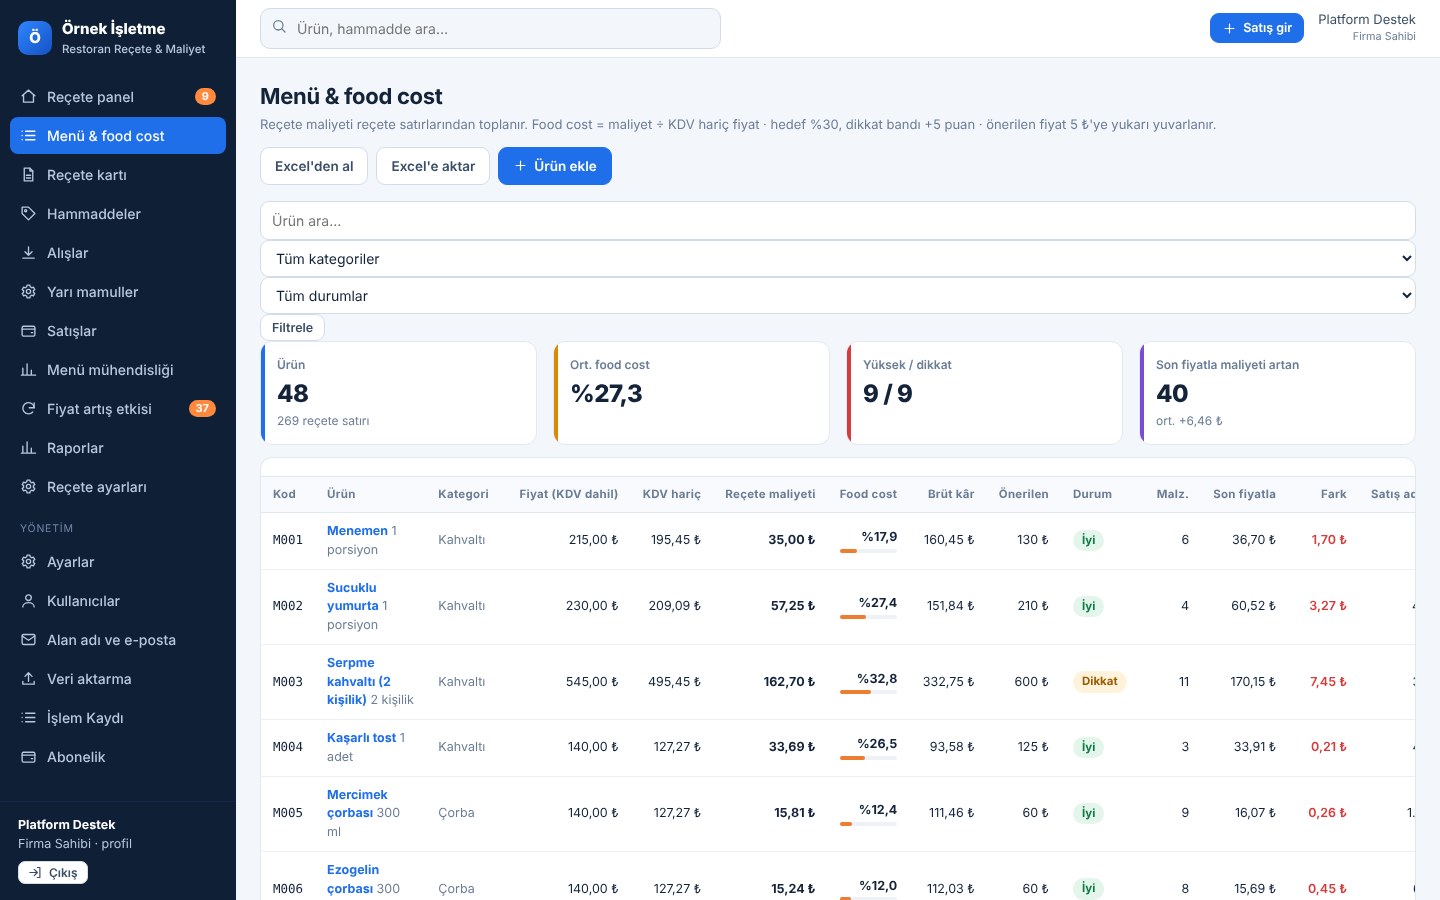Click the card icon beside Abonelik
The image size is (1440, 900).
[28, 757]
